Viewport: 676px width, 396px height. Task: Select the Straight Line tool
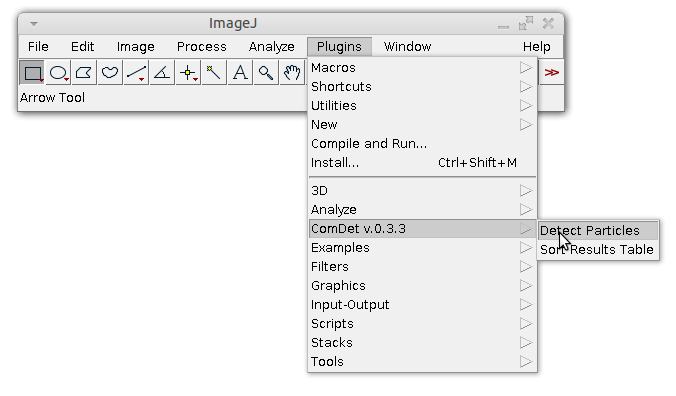(136, 73)
